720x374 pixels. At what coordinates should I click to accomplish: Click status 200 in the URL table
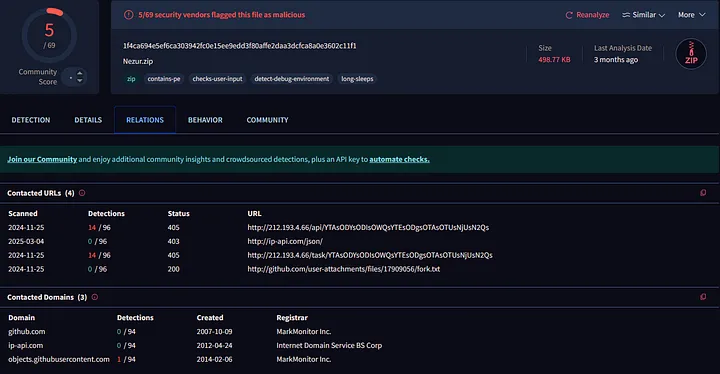click(x=174, y=269)
